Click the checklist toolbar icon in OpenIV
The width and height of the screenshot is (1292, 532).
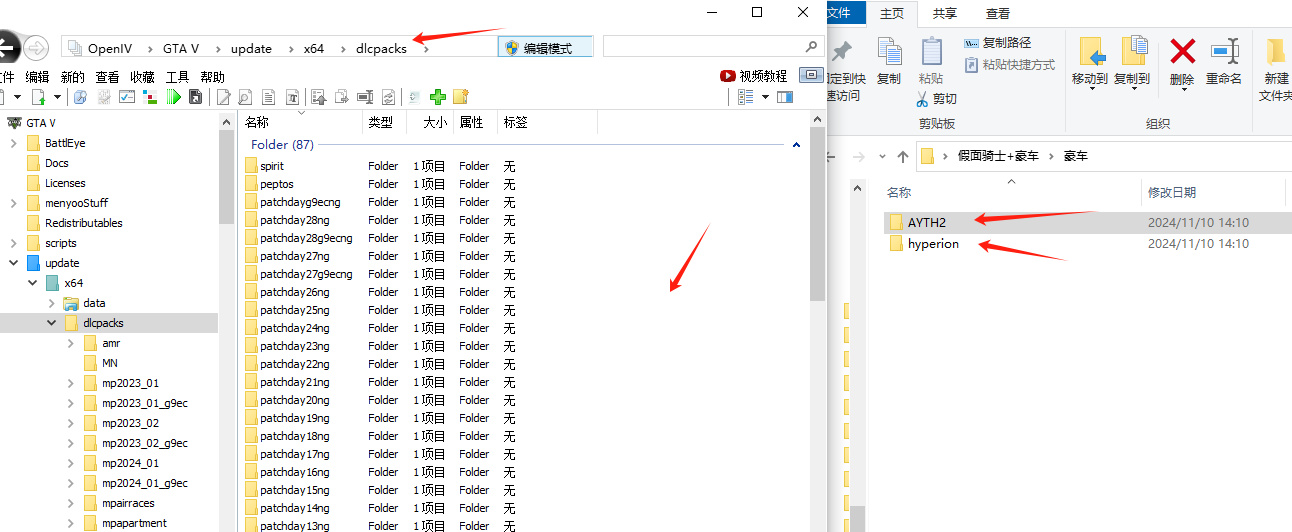[x=127, y=97]
